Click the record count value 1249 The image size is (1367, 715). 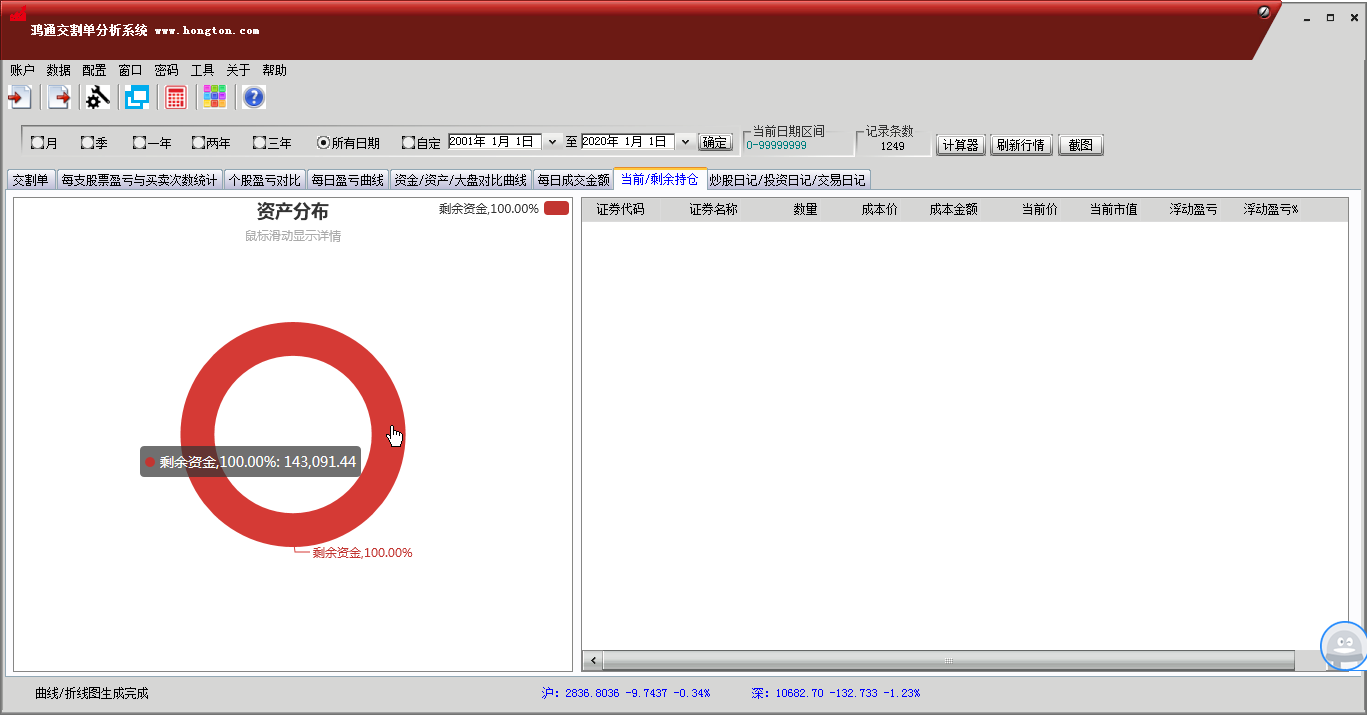[892, 146]
